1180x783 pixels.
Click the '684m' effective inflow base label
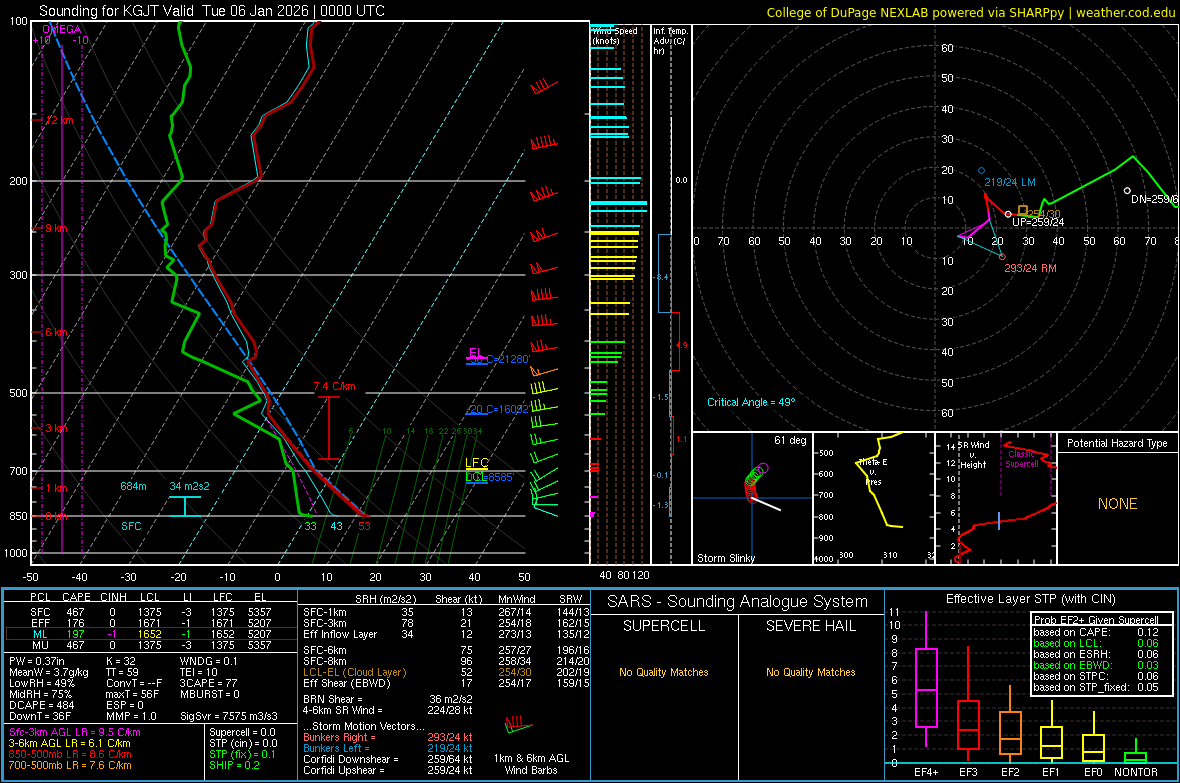133,486
